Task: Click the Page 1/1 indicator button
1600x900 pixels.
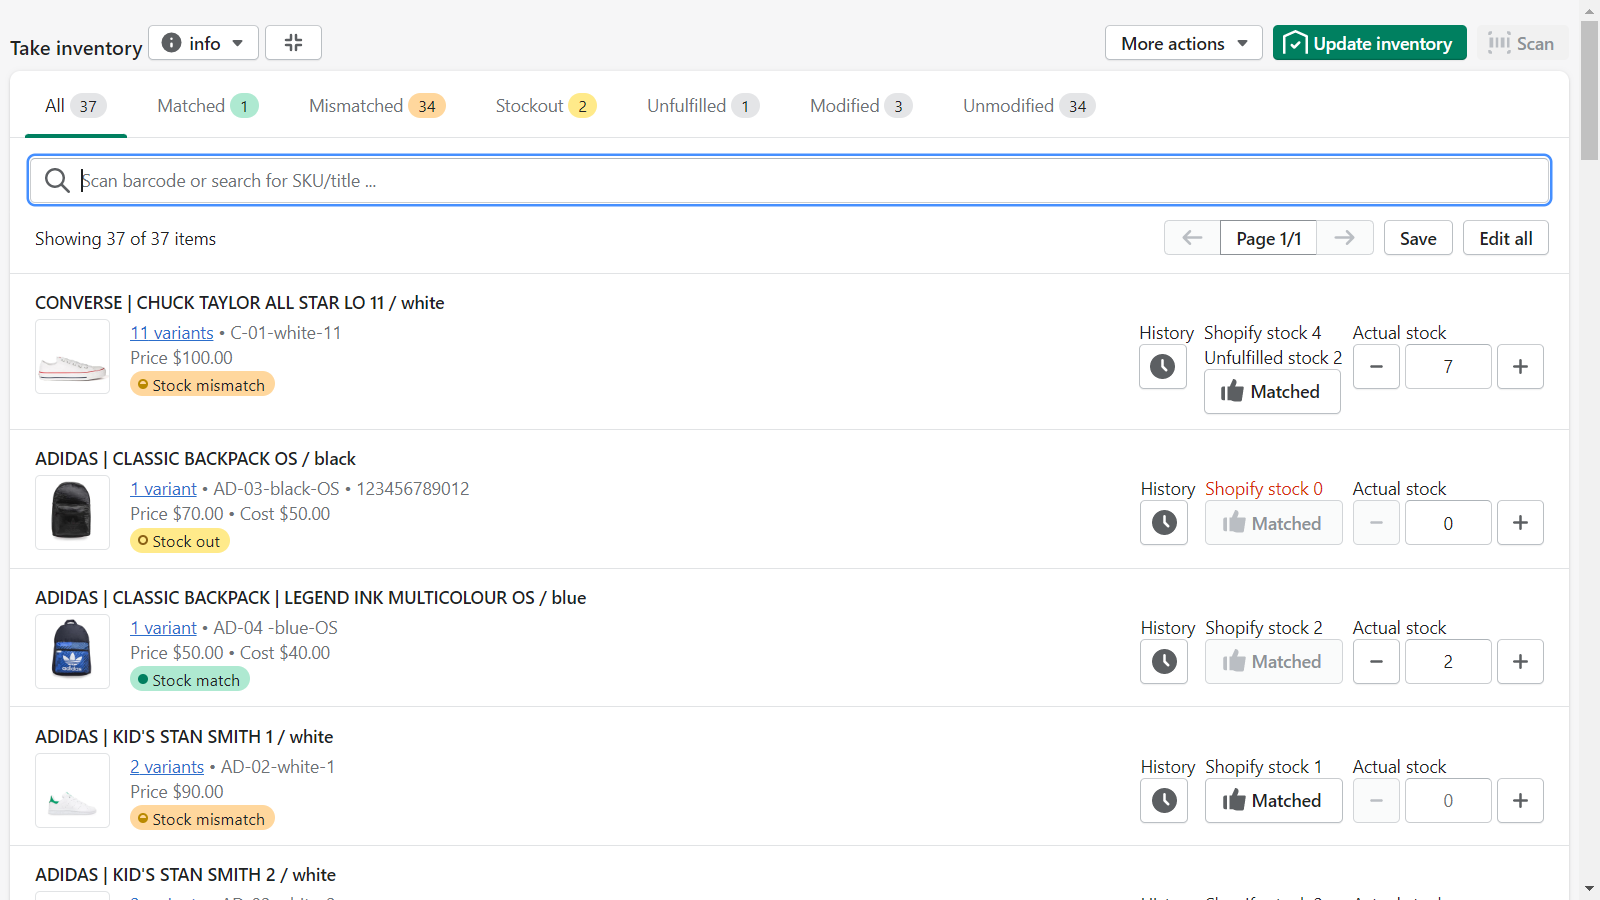Action: [1268, 238]
